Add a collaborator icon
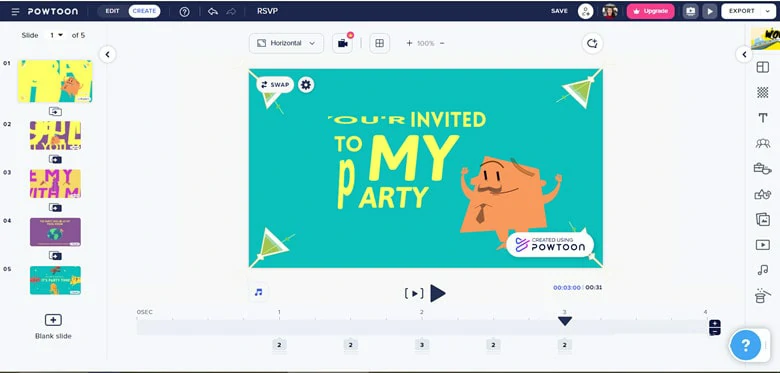The width and height of the screenshot is (780, 373). pos(585,11)
